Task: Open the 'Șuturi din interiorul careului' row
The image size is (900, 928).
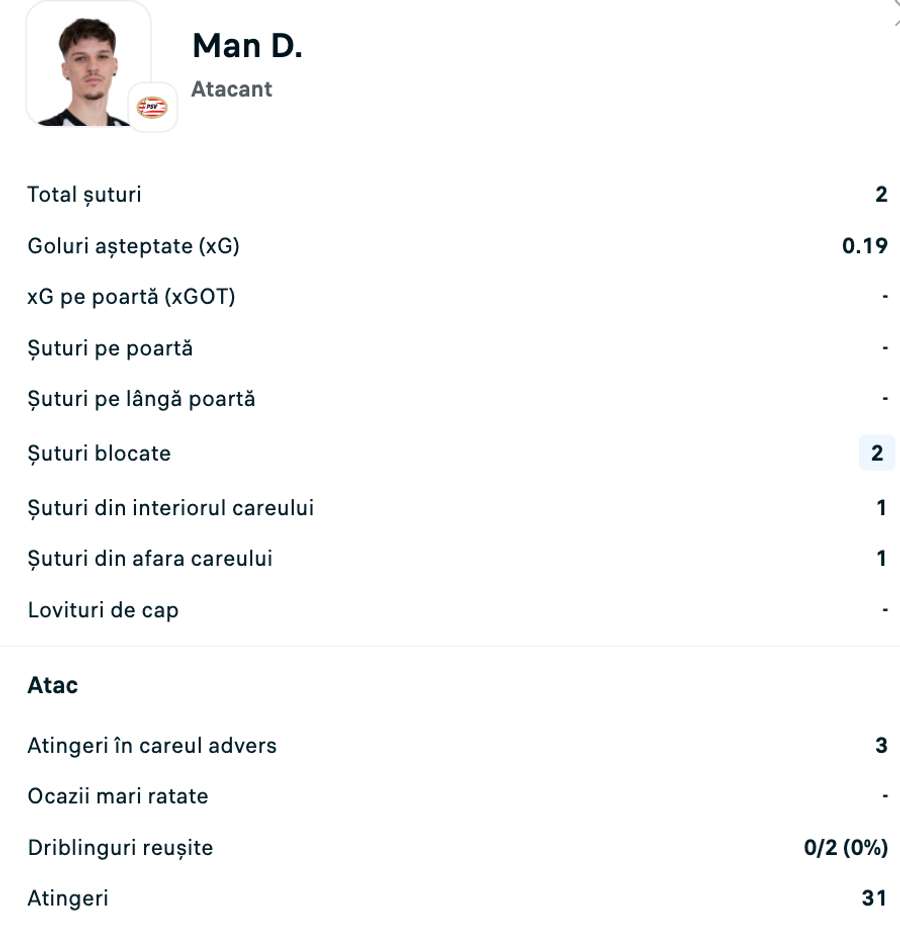Action: 450,507
